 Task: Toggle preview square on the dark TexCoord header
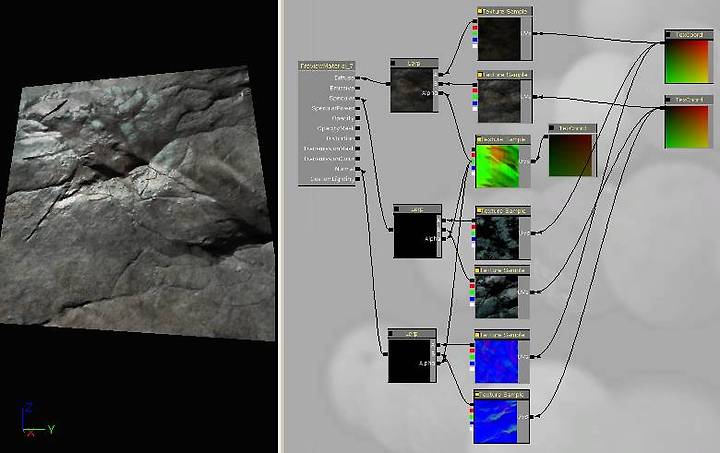(551, 128)
